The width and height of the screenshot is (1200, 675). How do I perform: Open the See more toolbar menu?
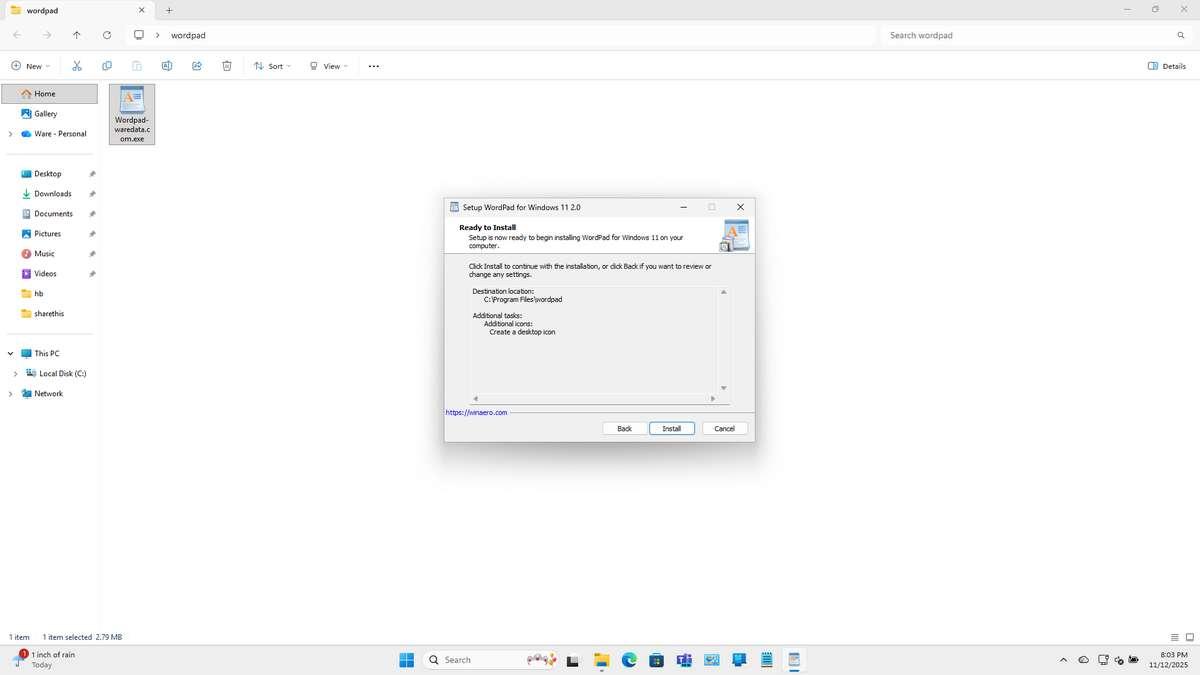pos(373,65)
